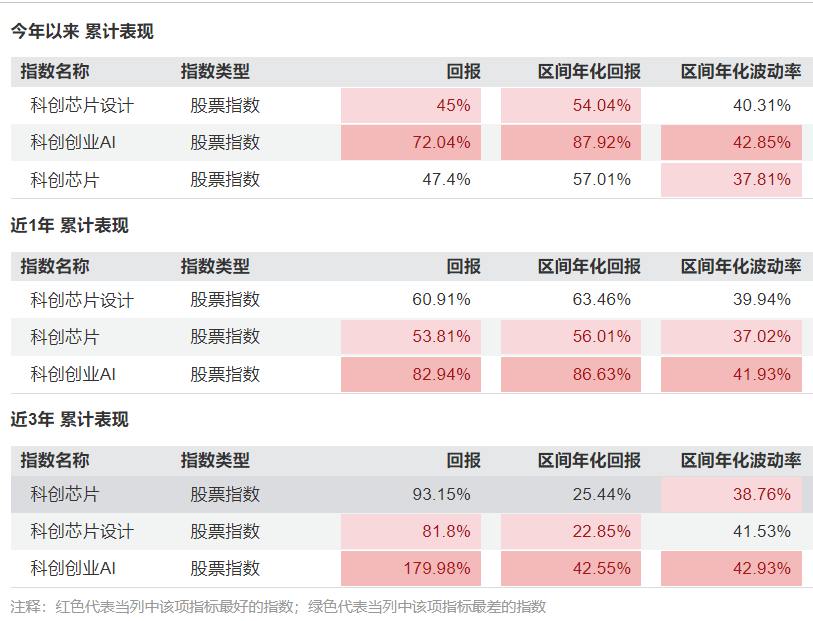The width and height of the screenshot is (813, 621).
Task: Click 回报 column header in 今年以来 table
Action: click(x=463, y=72)
